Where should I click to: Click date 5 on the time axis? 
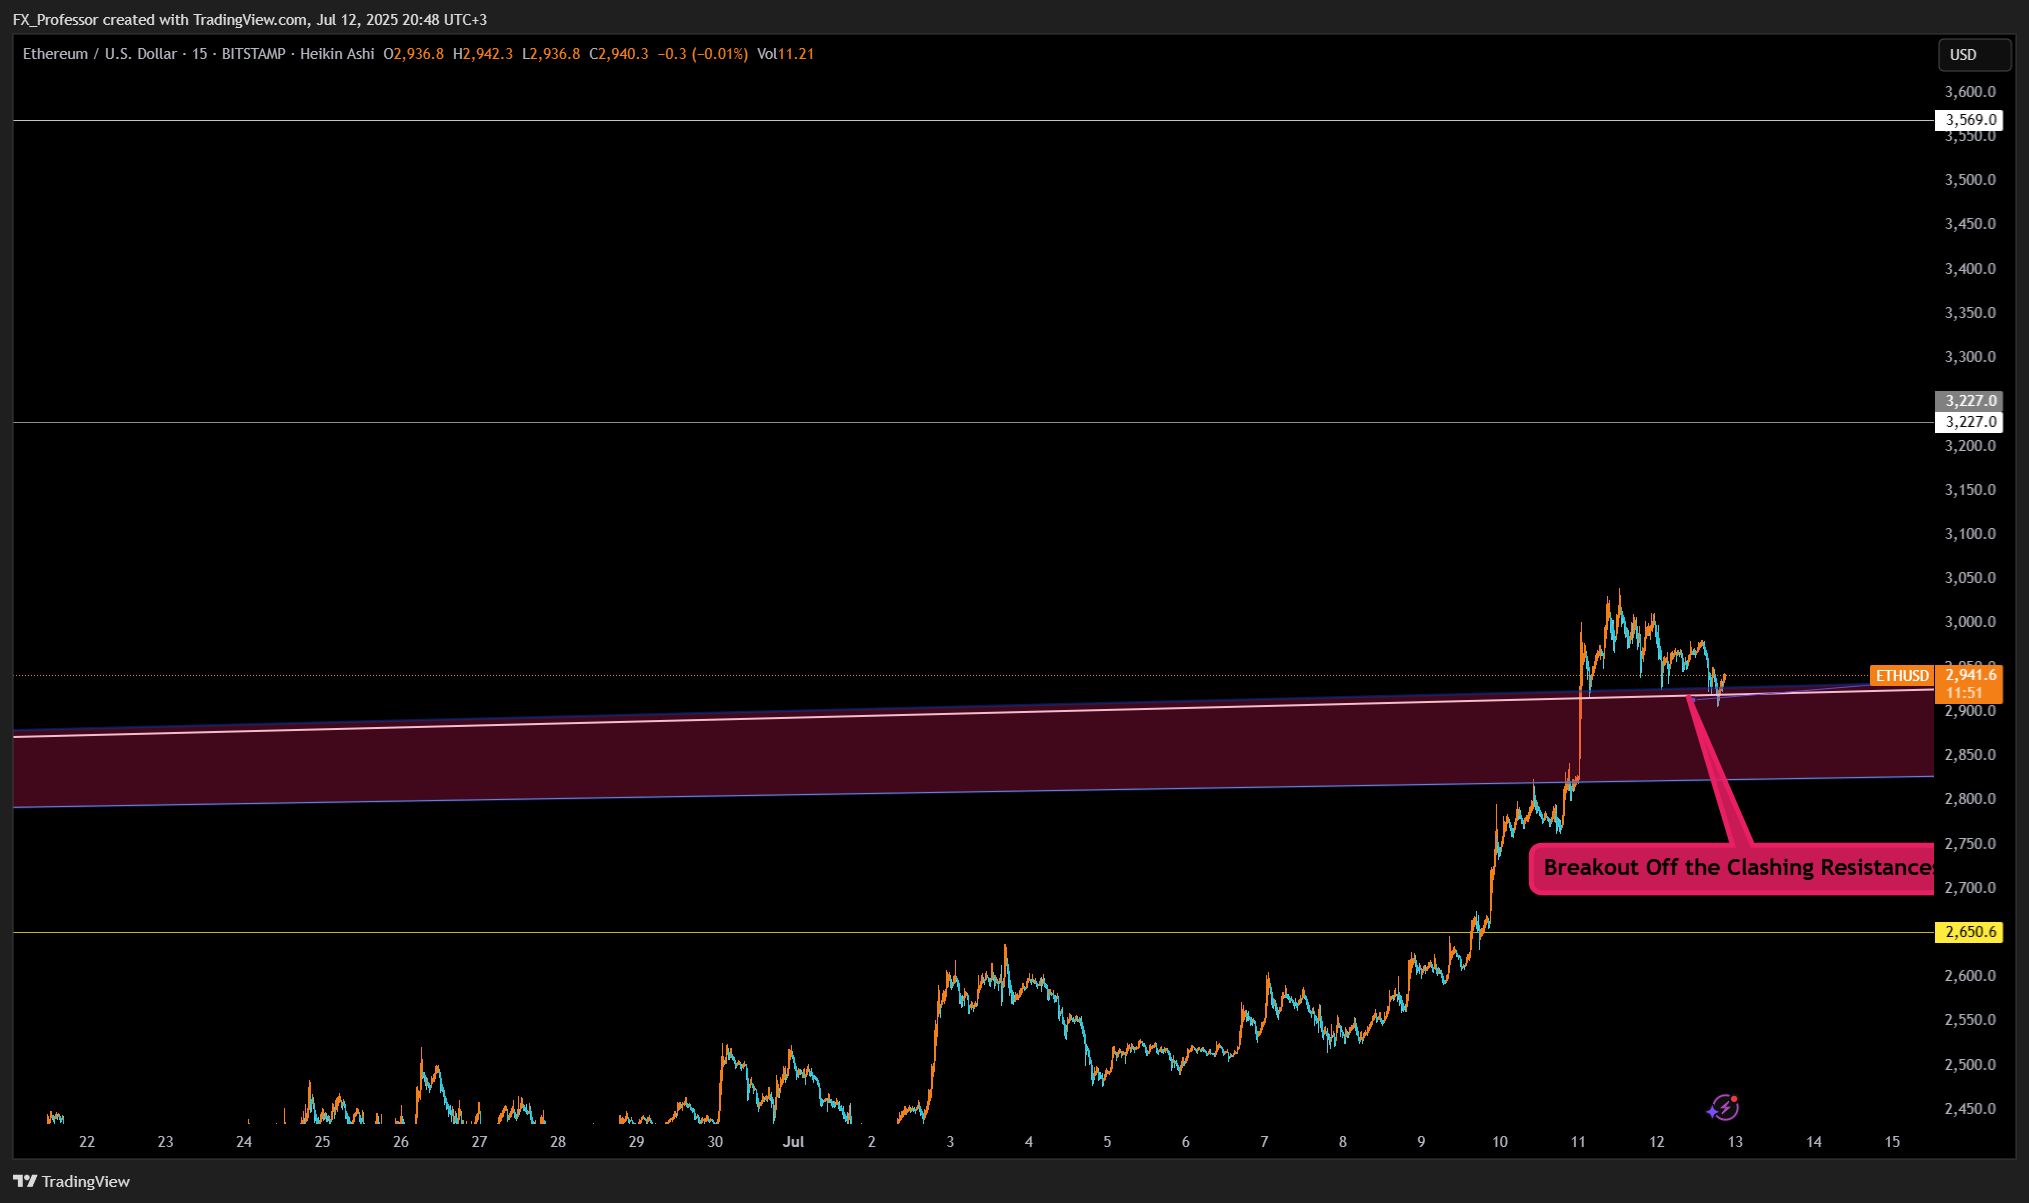[1107, 1141]
